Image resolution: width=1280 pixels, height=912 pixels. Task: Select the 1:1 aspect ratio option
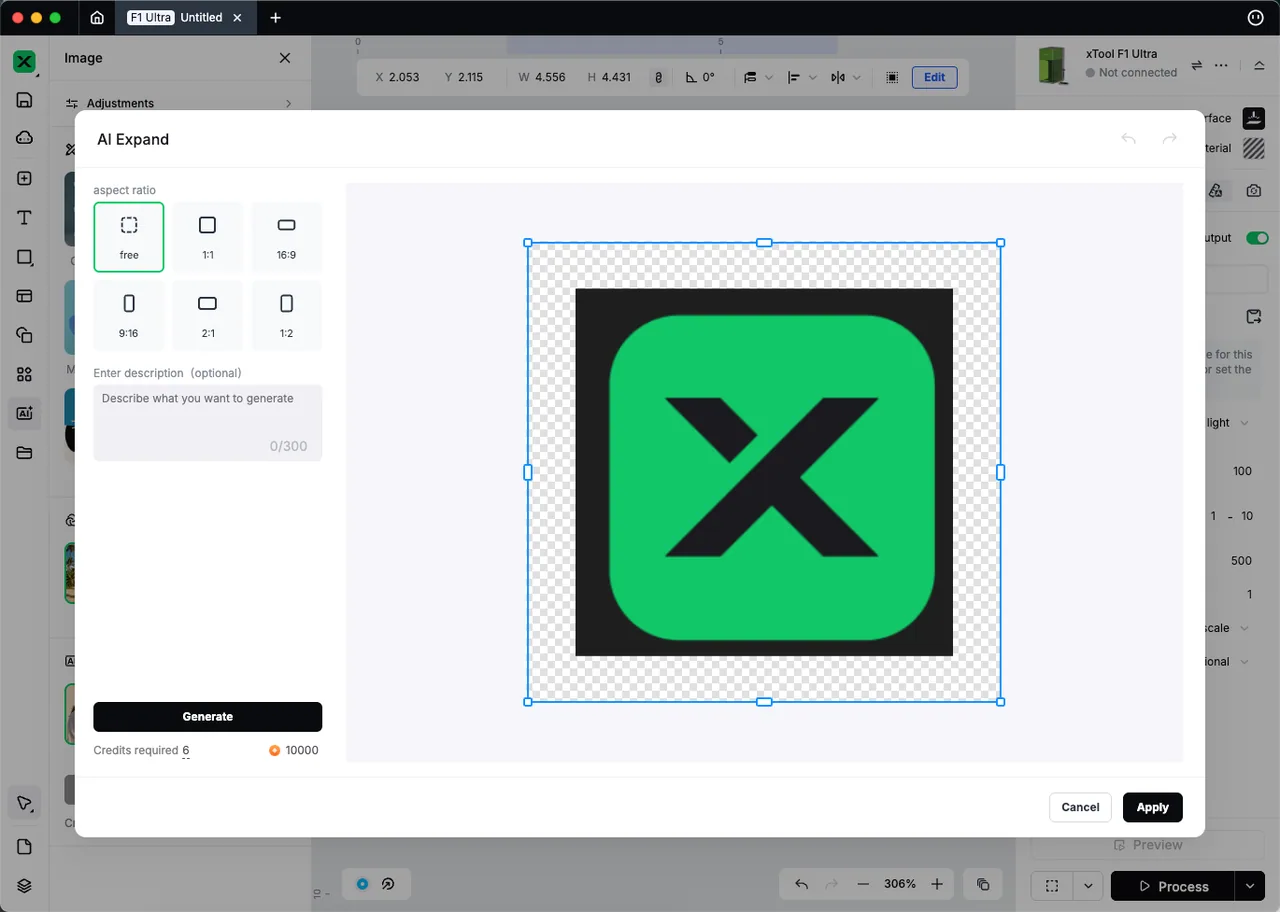208,237
